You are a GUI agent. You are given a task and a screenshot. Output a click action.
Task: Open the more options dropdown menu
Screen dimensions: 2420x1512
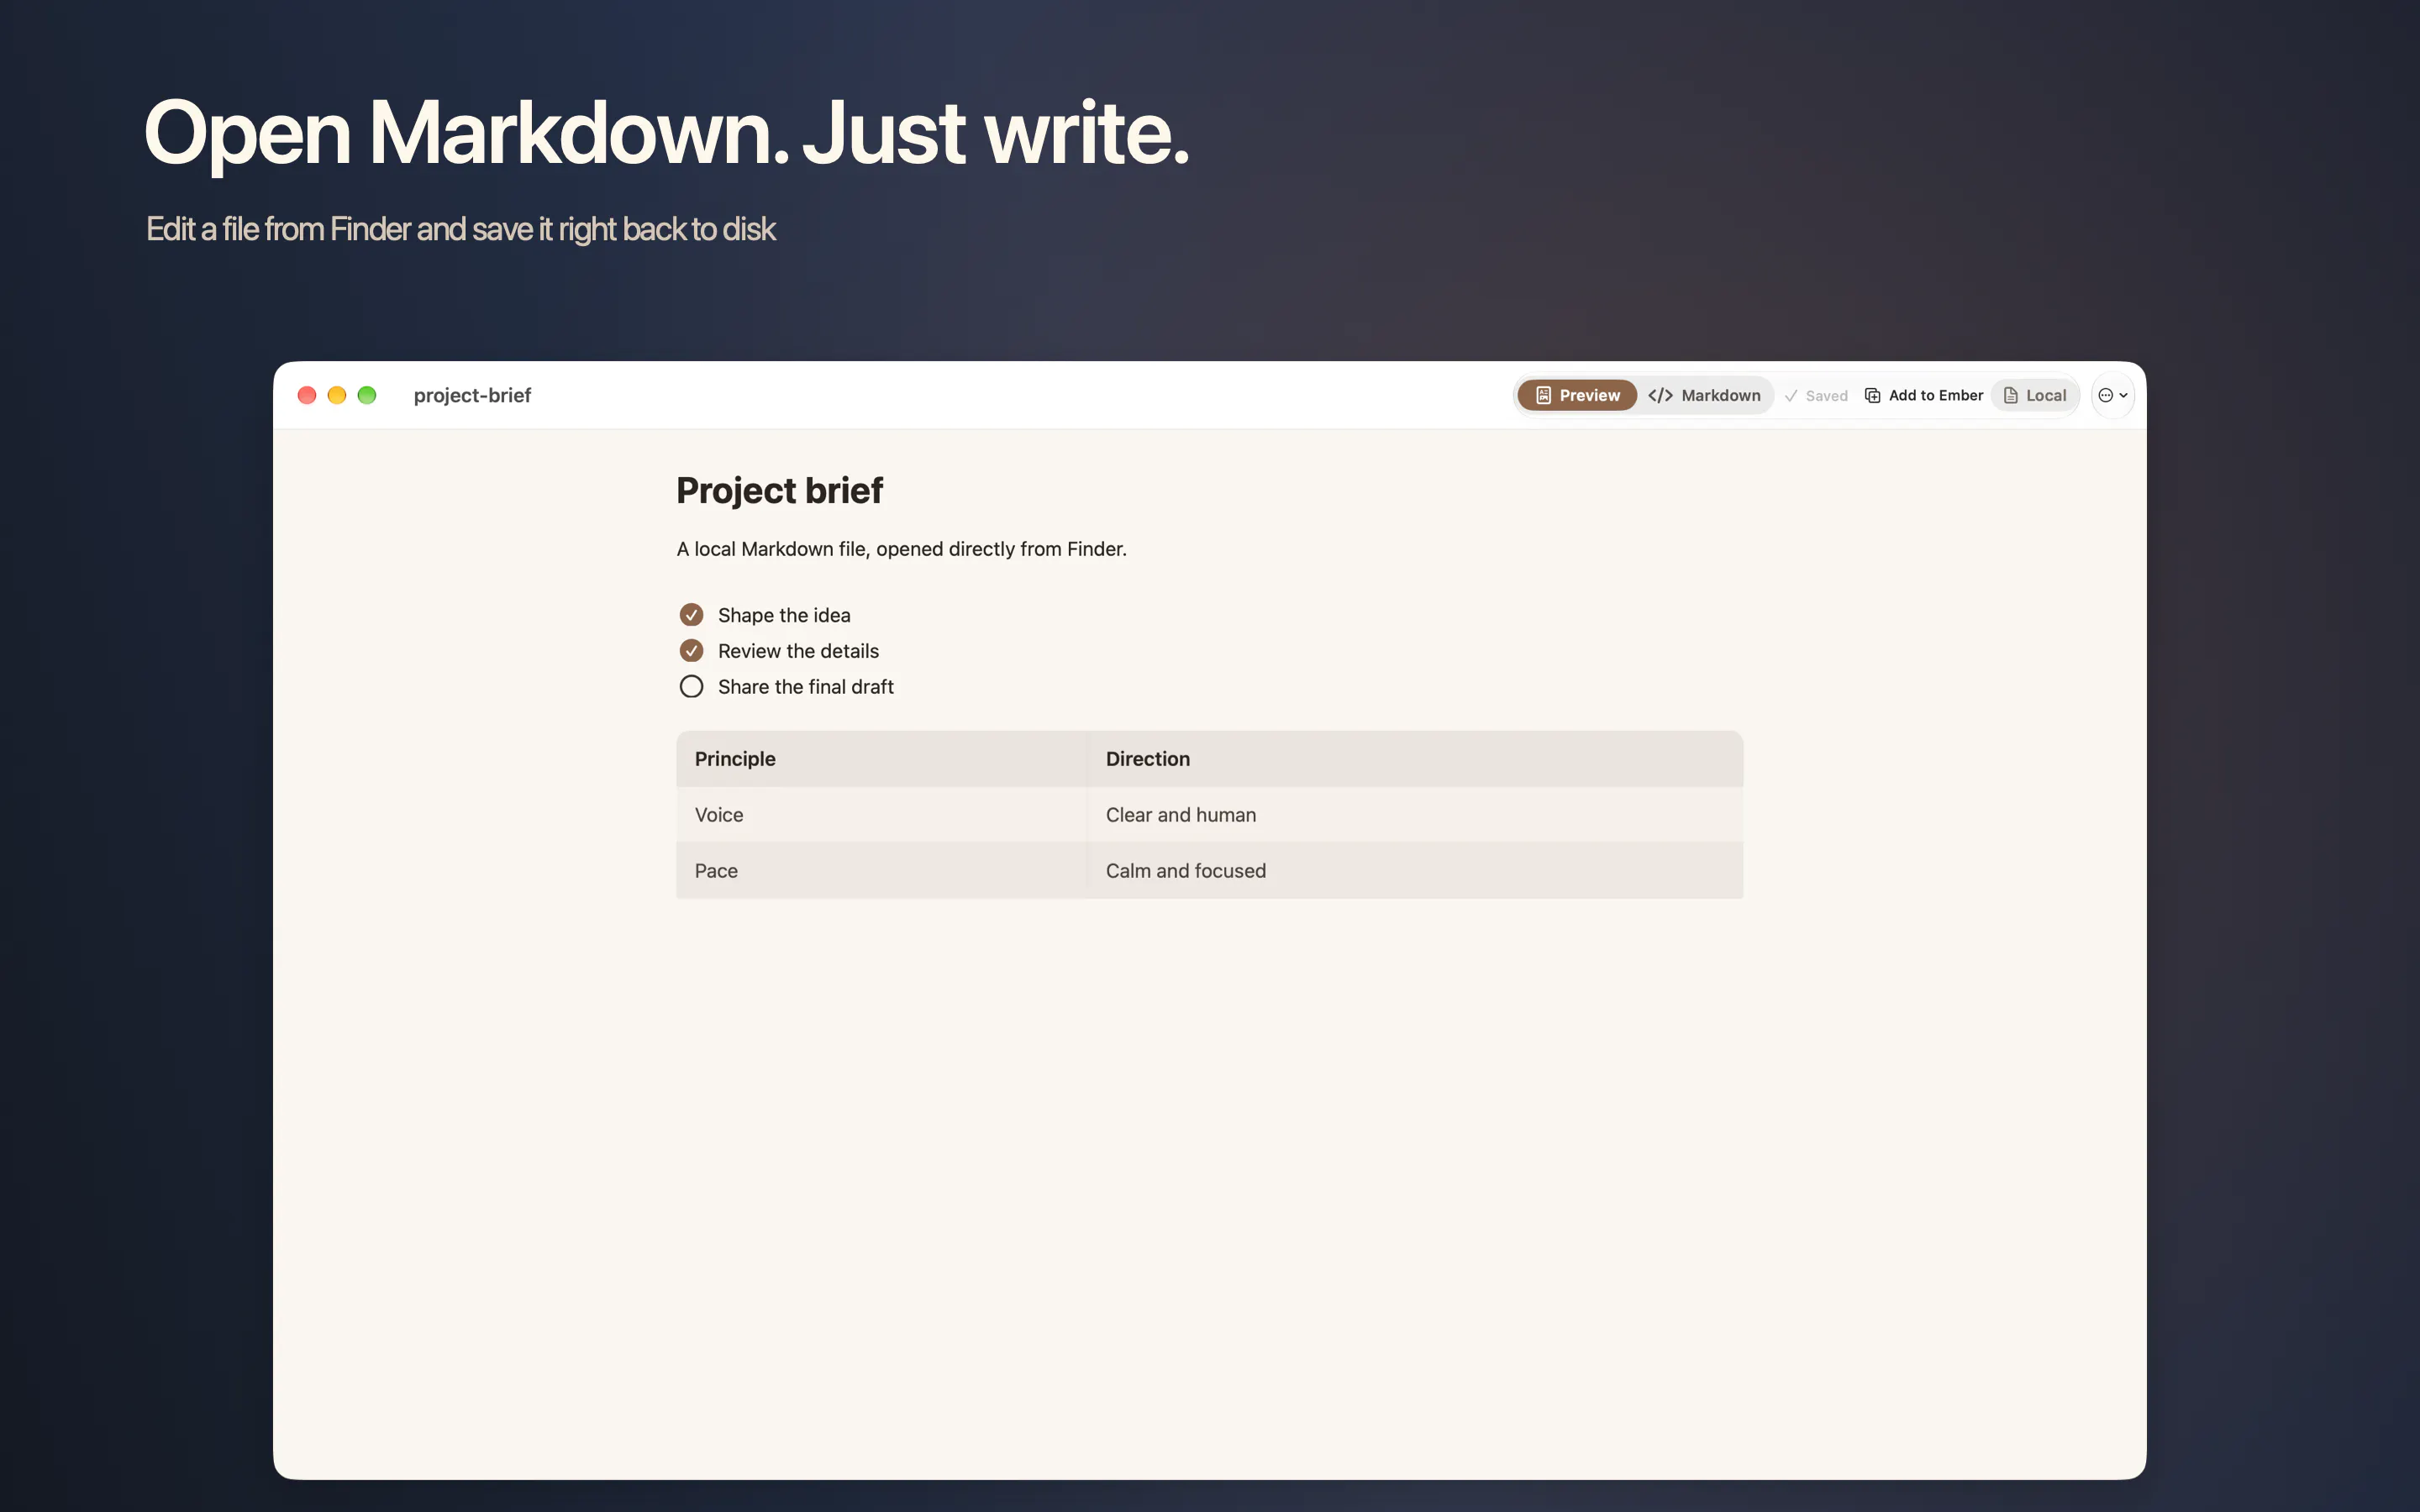(2112, 395)
